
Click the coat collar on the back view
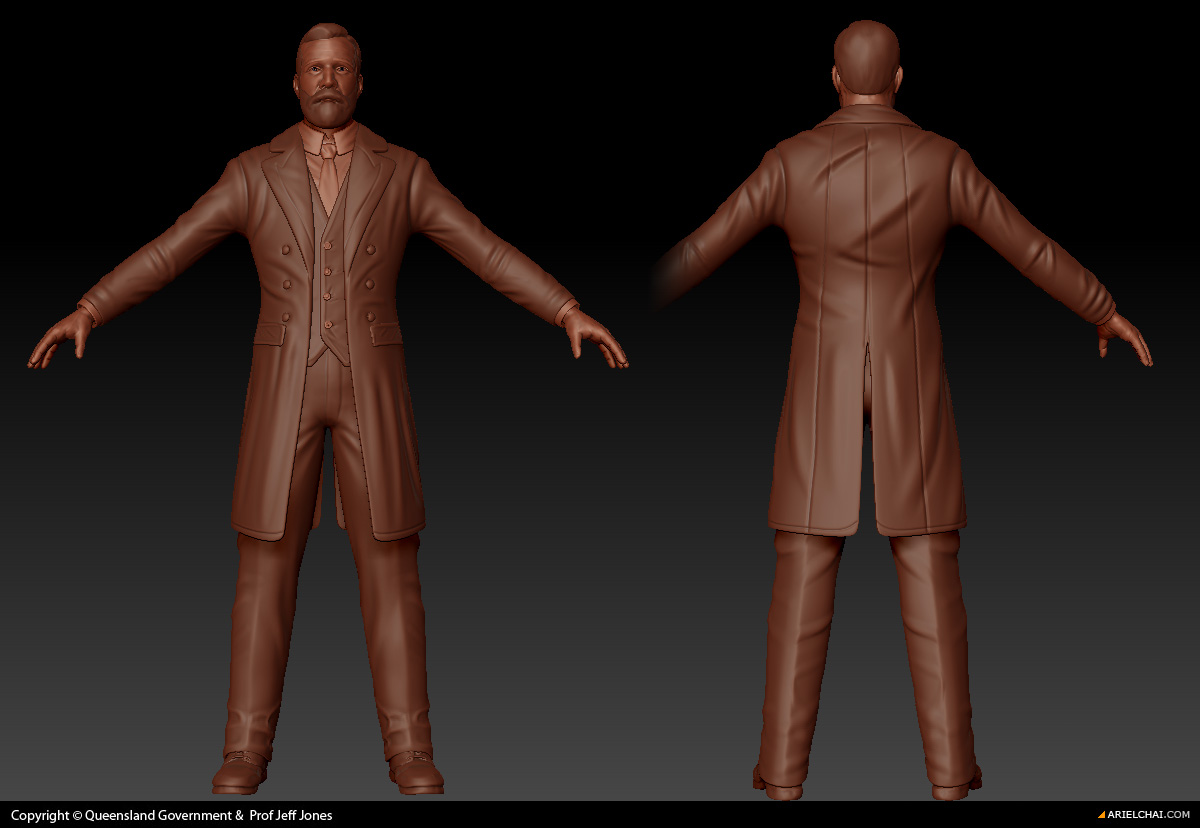pyautogui.click(x=866, y=118)
